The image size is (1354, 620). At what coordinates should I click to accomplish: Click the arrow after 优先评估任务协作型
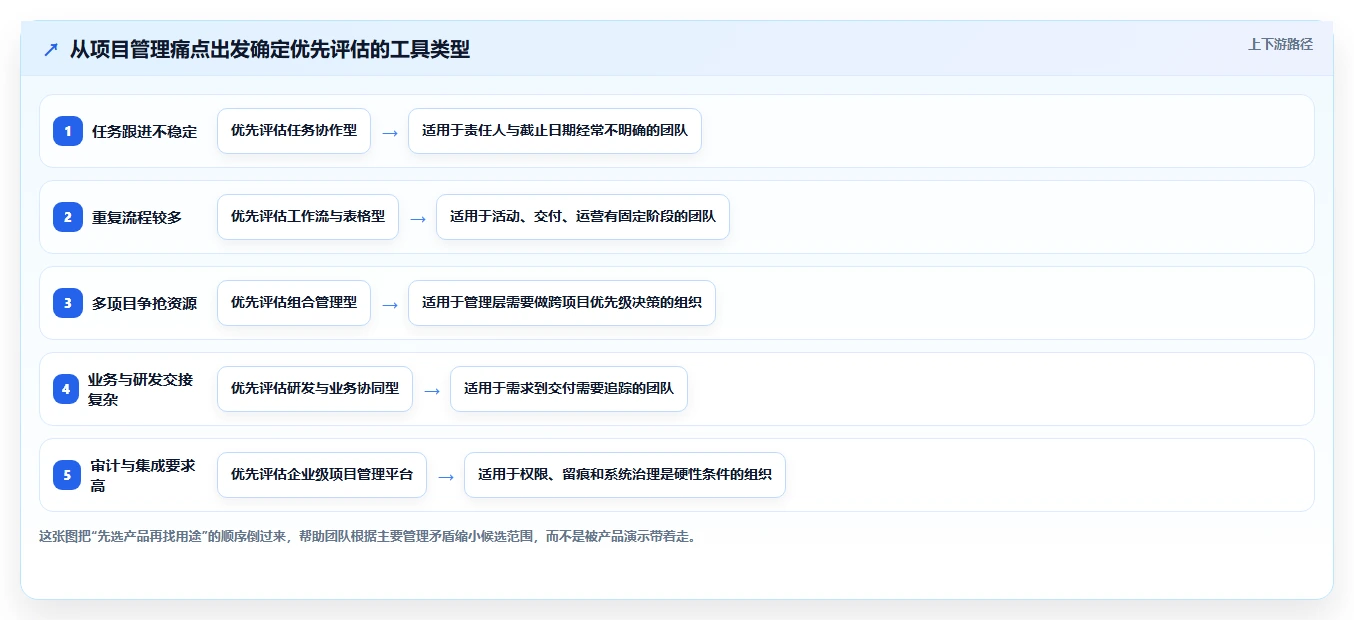tap(390, 132)
